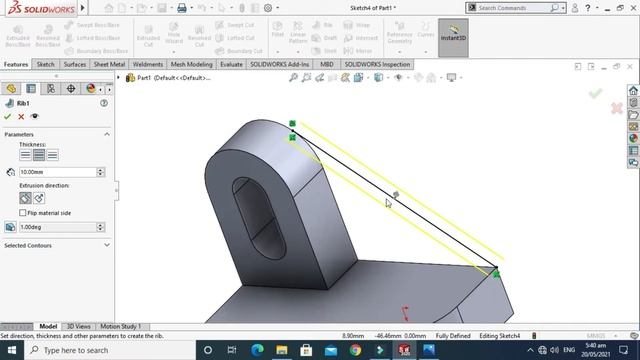Image resolution: width=640 pixels, height=360 pixels.
Task: Open the Display Style cube icon
Action: [378, 78]
